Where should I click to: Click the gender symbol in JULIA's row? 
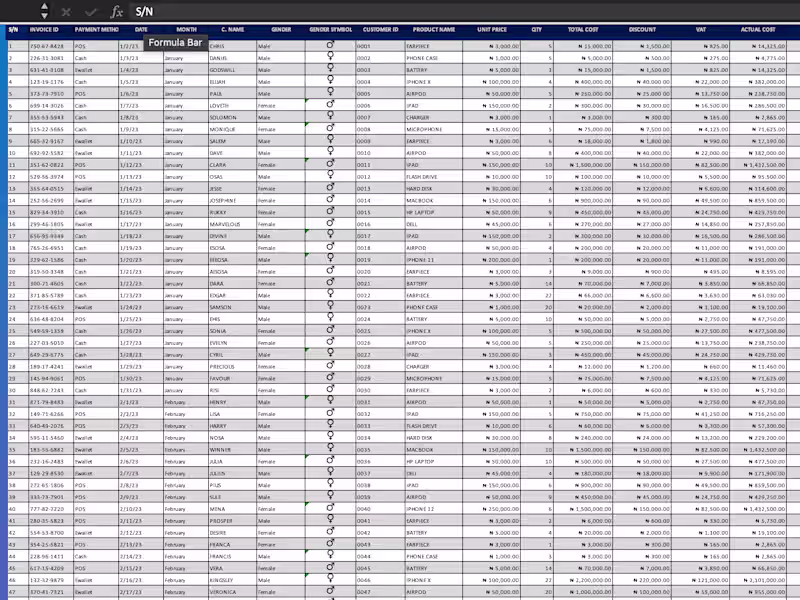(331, 460)
